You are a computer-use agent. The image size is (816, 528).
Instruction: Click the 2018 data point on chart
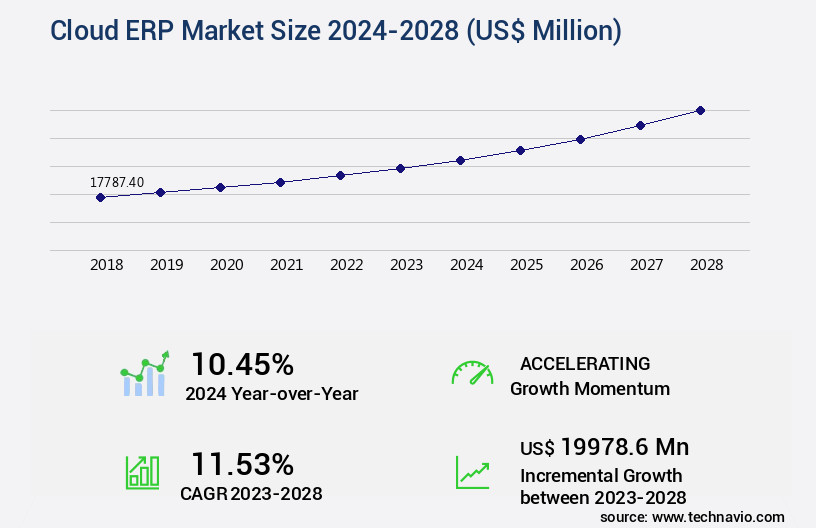pyautogui.click(x=100, y=198)
